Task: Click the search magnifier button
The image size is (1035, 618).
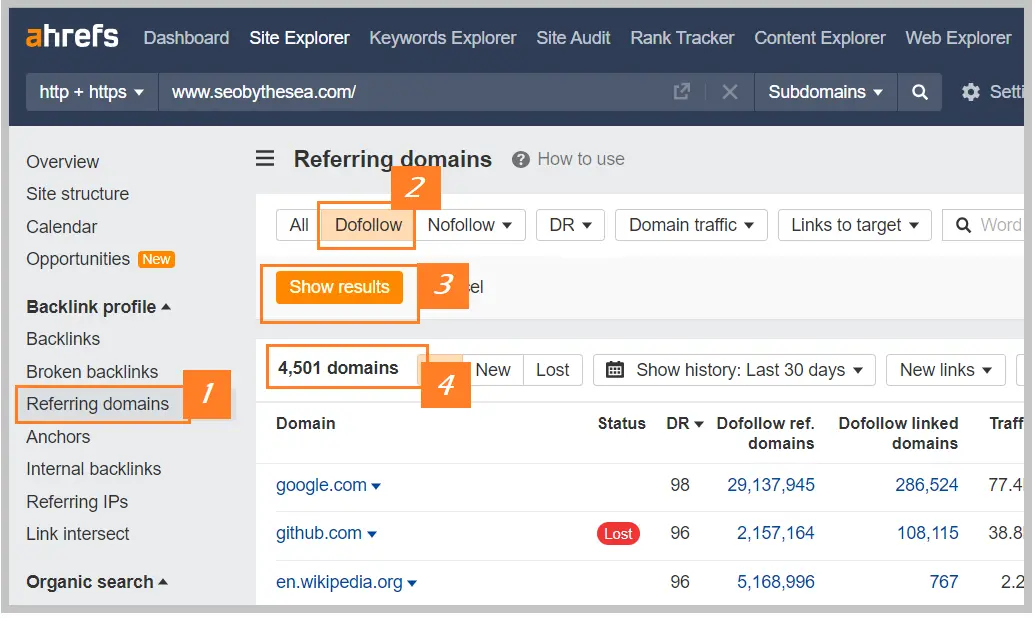Action: point(919,92)
